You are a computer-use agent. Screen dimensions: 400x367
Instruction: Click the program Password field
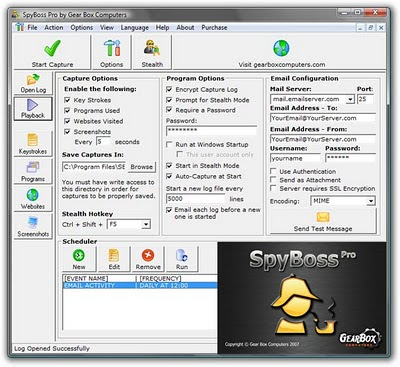point(211,130)
